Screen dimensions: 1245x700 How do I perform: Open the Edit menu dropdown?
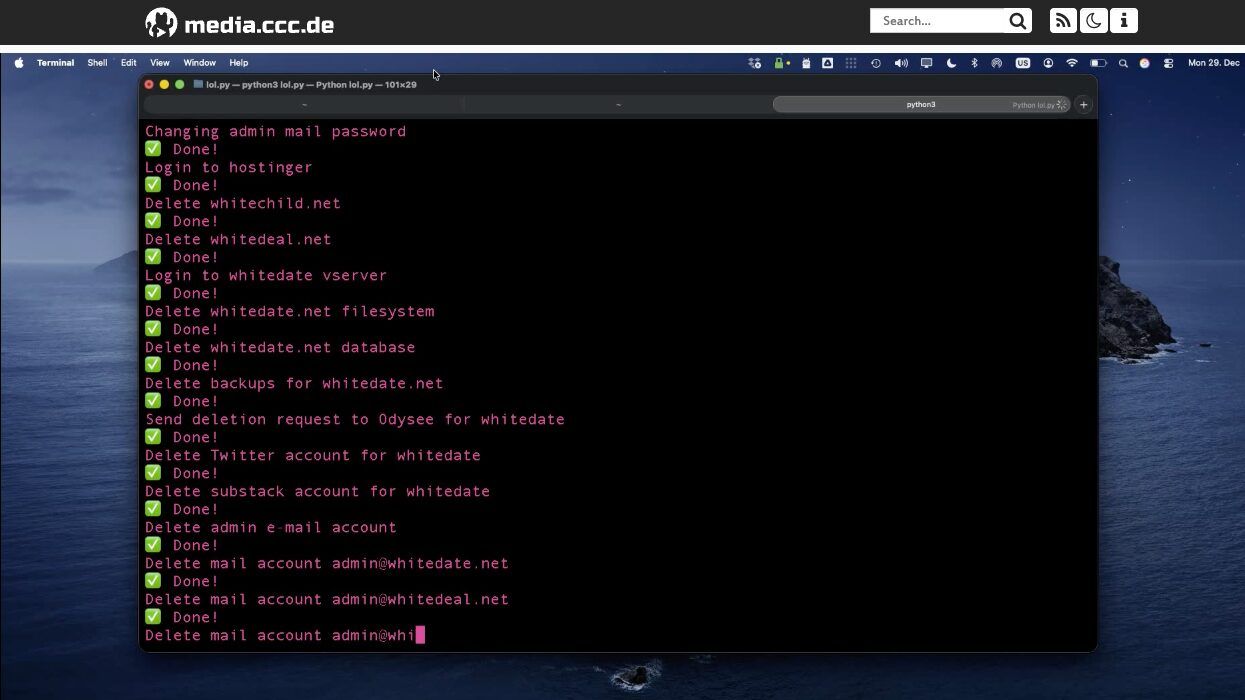(129, 63)
